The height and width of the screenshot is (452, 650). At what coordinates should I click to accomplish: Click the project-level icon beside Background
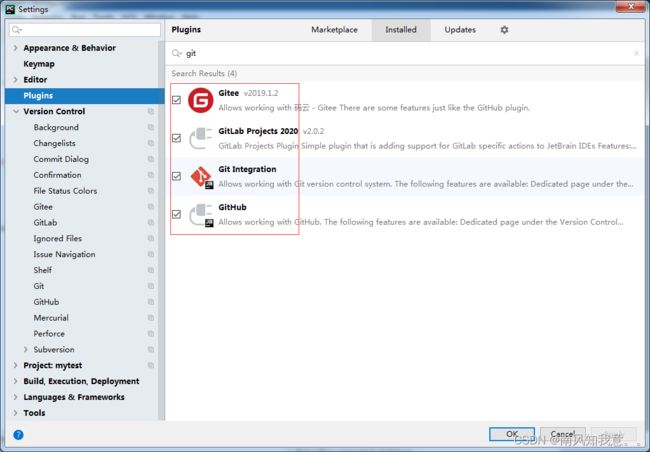coord(151,127)
